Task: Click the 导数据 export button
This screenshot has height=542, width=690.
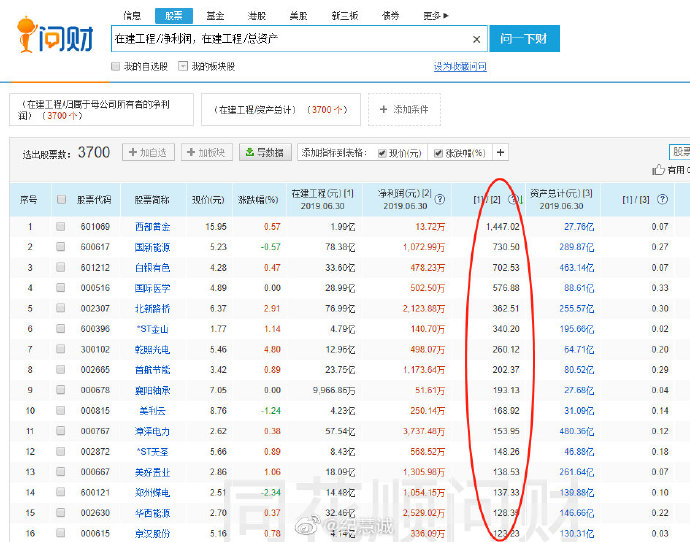Action: click(x=265, y=152)
